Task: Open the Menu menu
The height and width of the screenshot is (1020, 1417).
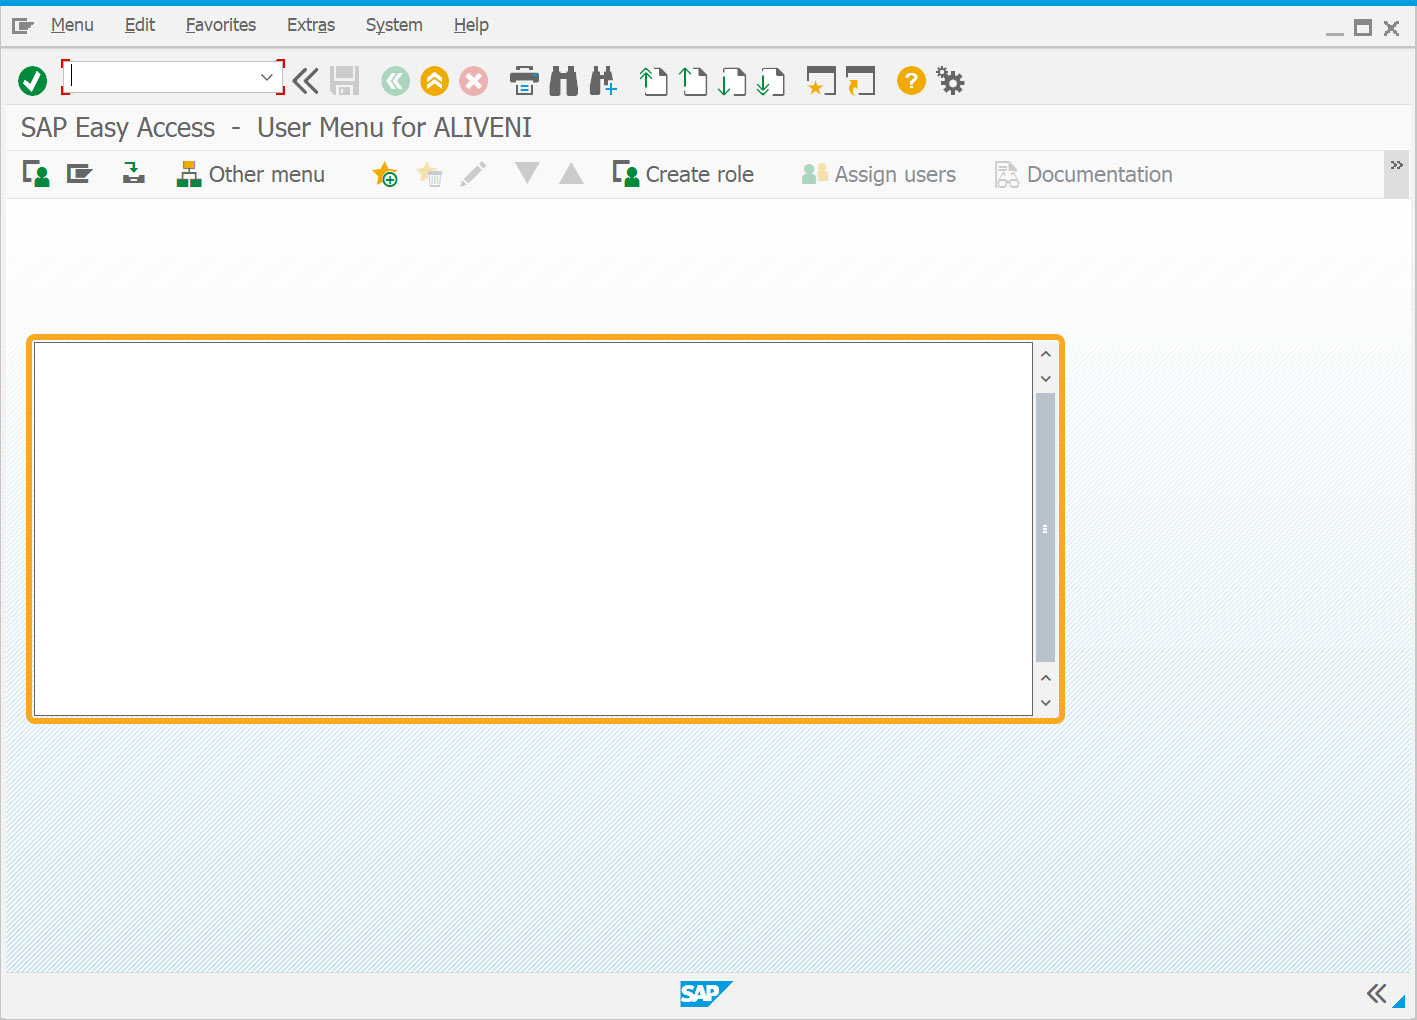Action: click(x=72, y=25)
